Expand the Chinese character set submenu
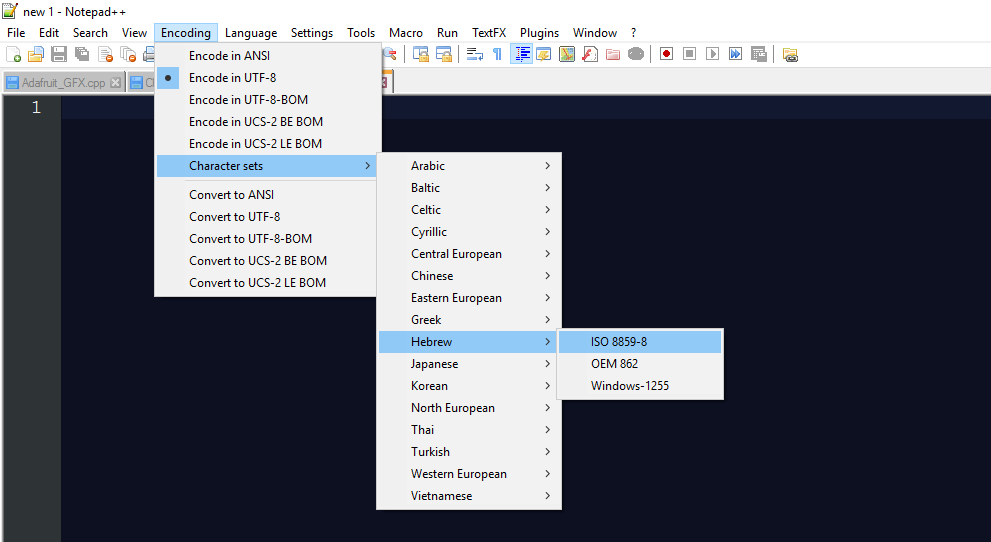This screenshot has width=991, height=542. click(x=469, y=276)
